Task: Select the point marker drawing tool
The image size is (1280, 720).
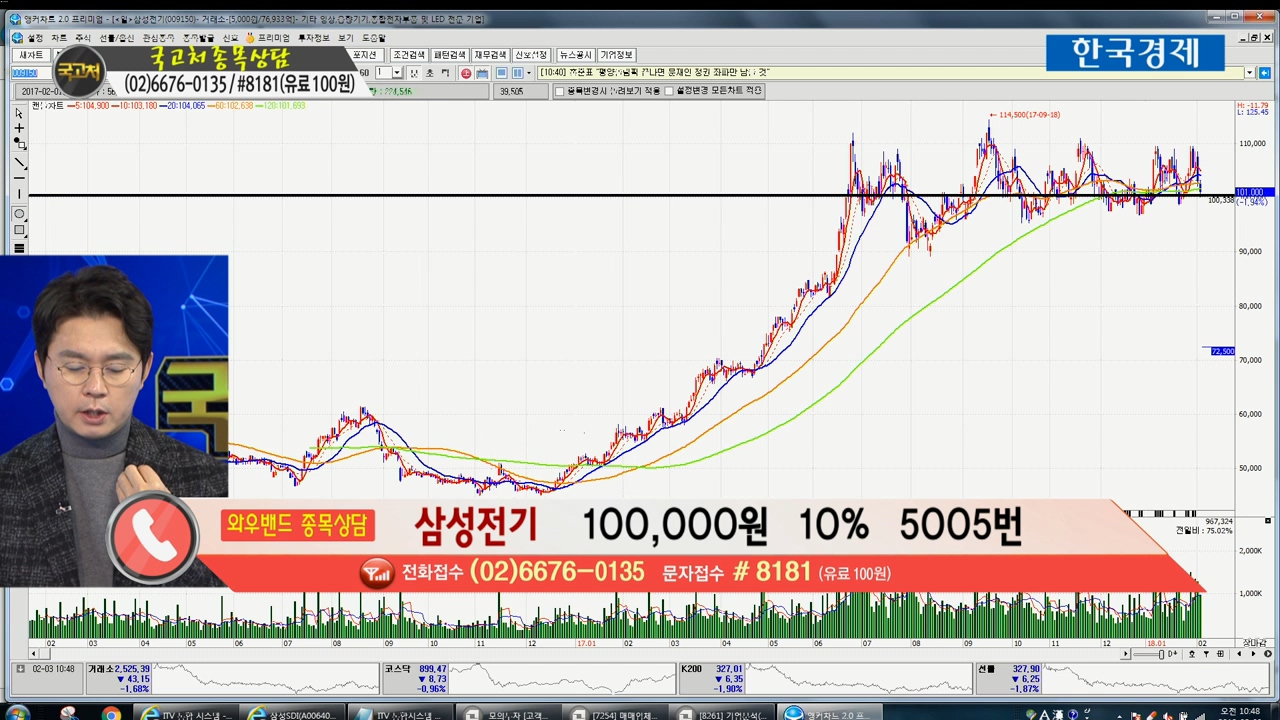Action: pos(19,145)
